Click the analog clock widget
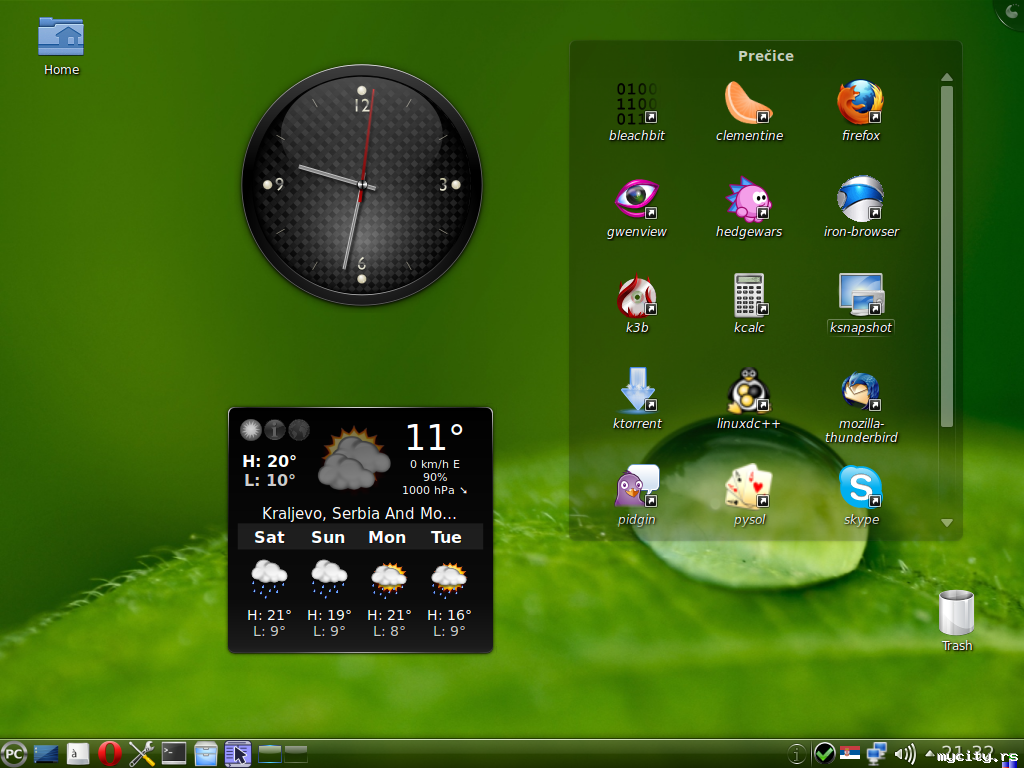 362,185
